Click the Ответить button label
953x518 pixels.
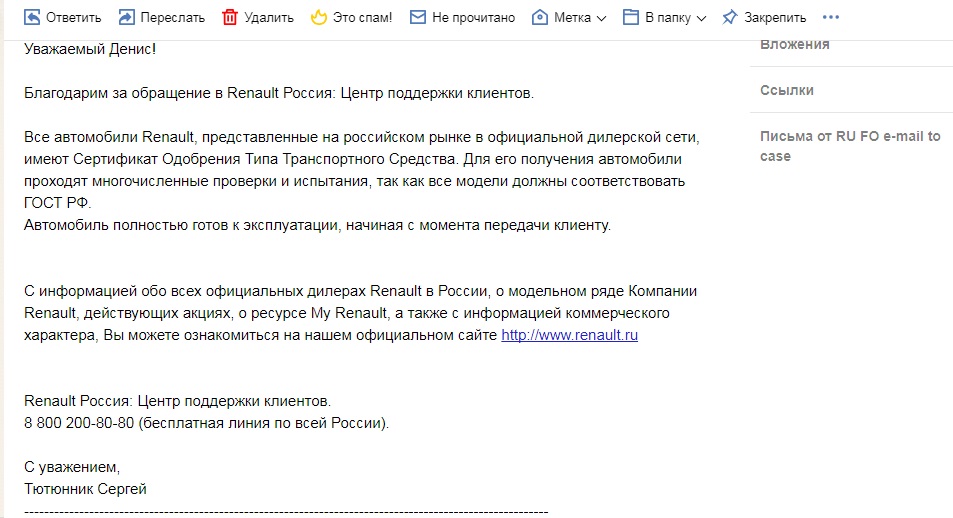click(x=74, y=18)
